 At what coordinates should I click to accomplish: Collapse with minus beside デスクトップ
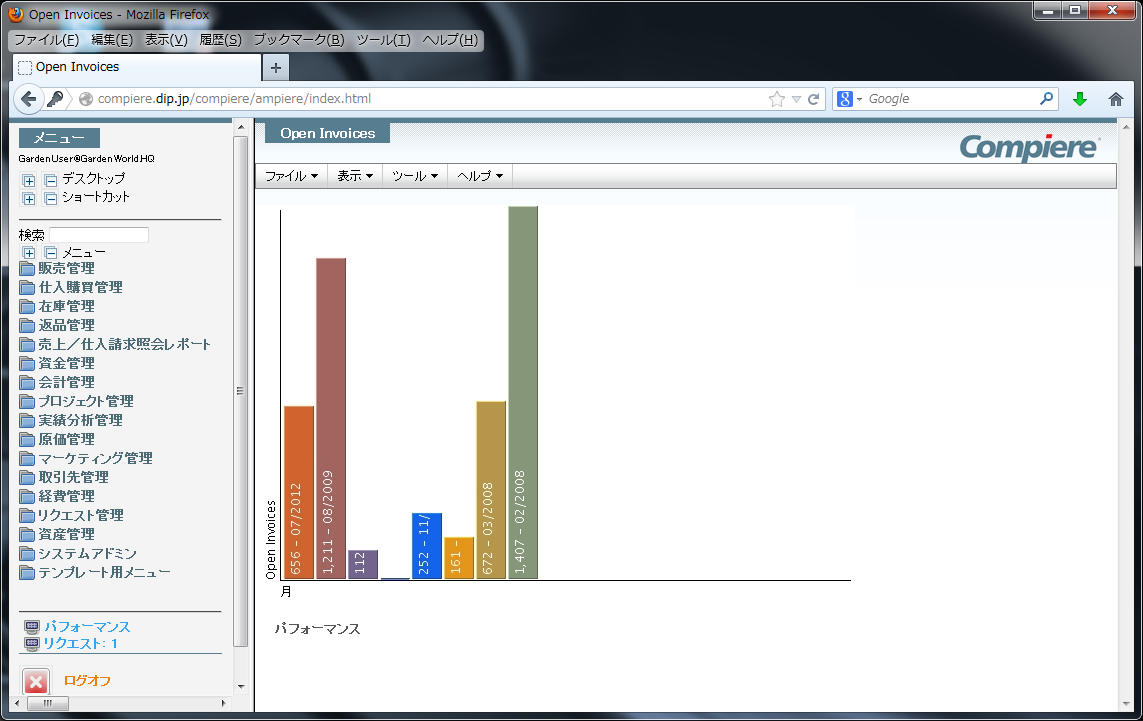click(50, 180)
